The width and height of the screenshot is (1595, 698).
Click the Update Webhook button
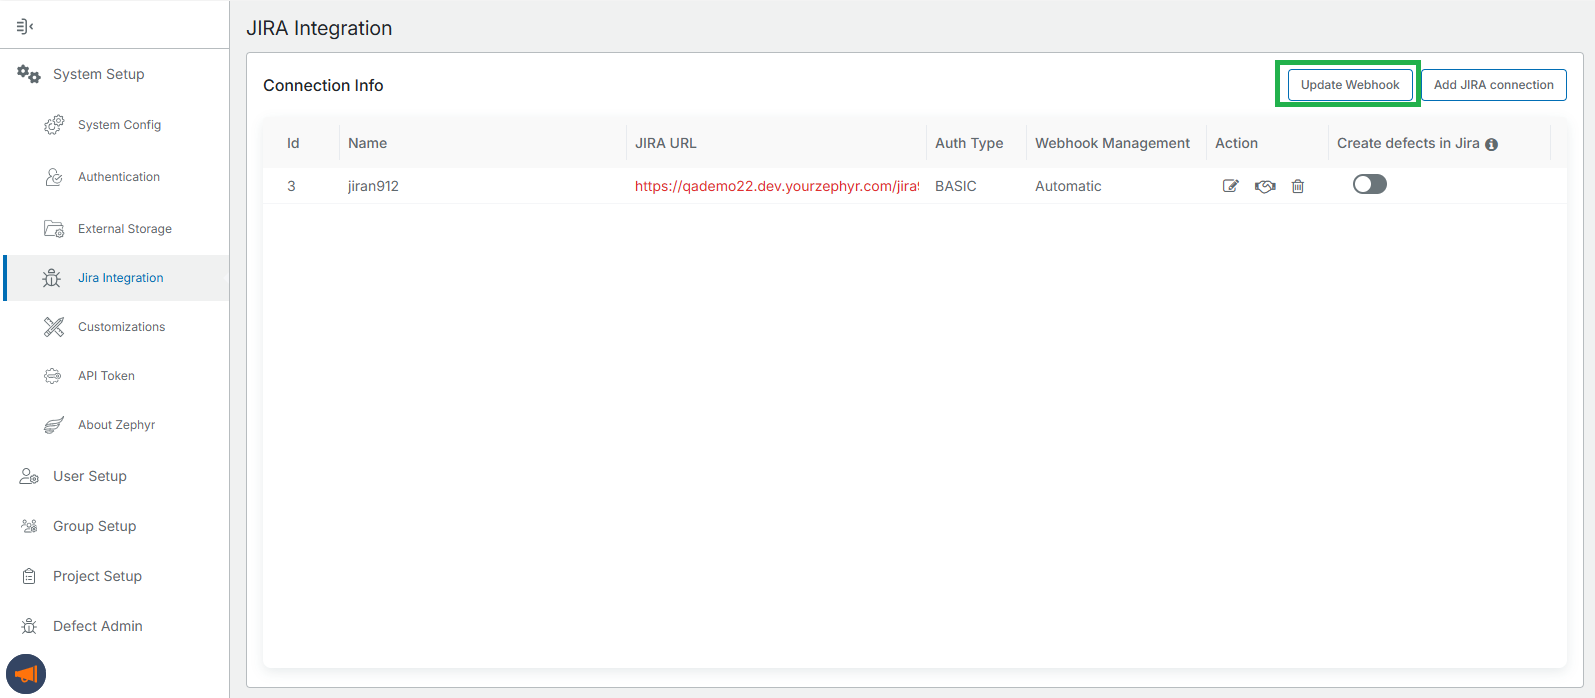[1349, 85]
